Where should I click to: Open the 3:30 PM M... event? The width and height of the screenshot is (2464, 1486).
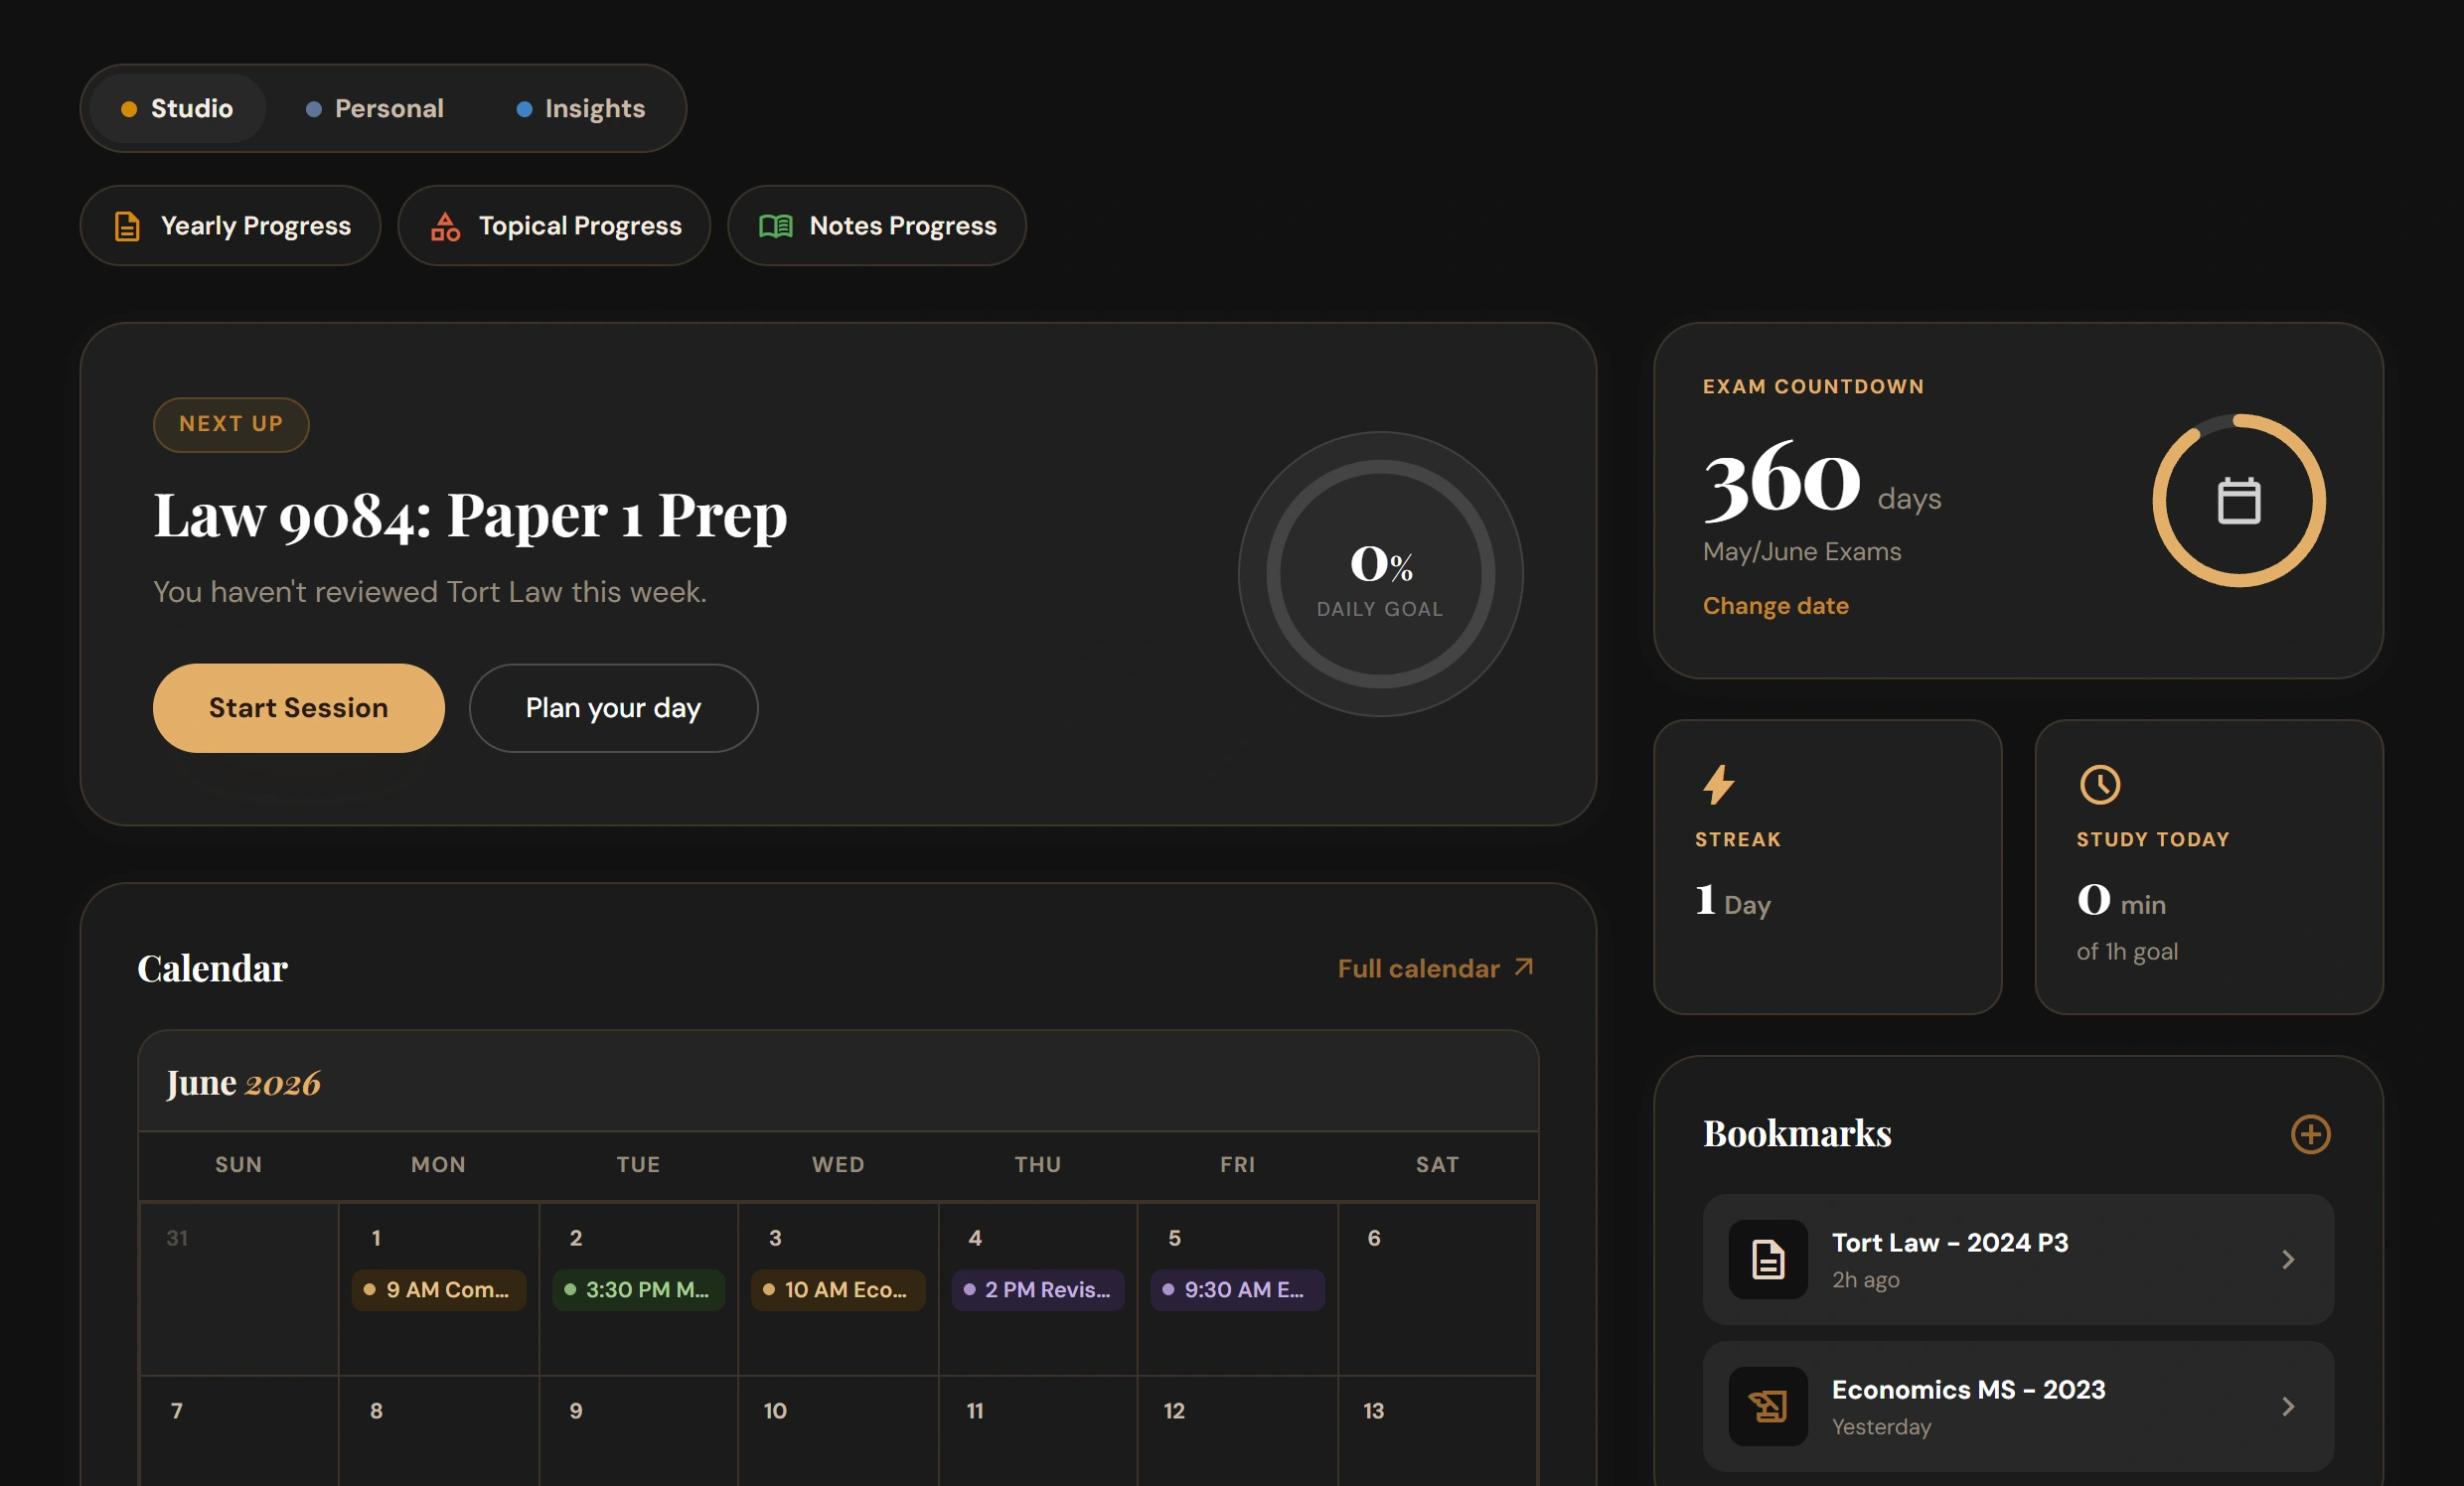click(x=638, y=1290)
